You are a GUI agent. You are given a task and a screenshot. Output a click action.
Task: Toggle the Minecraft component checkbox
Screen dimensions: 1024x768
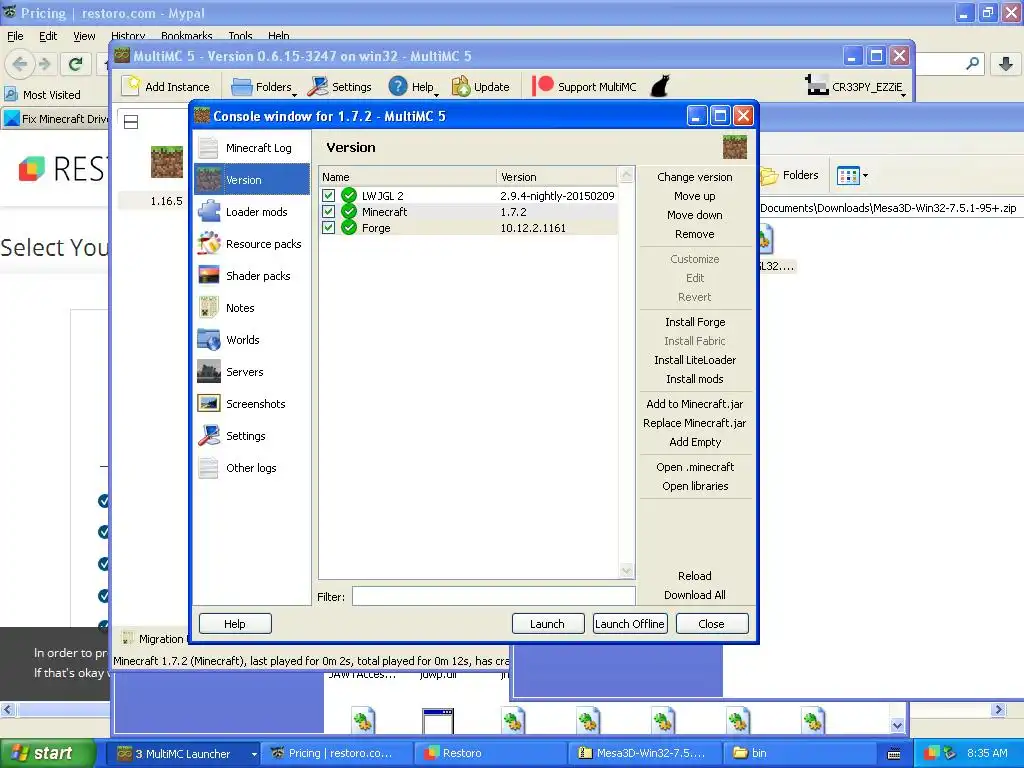(x=328, y=212)
